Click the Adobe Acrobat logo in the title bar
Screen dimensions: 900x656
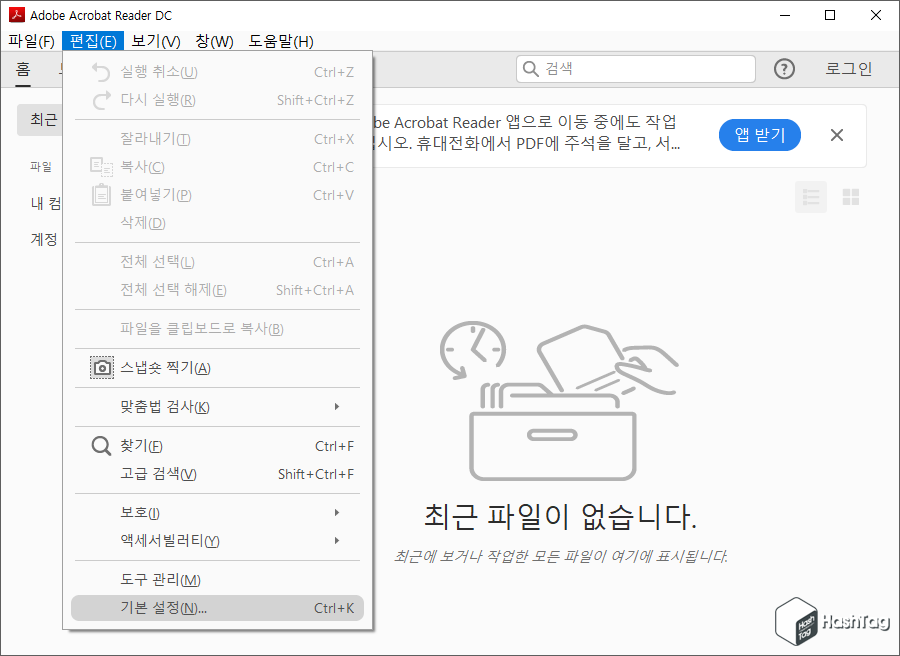click(15, 14)
